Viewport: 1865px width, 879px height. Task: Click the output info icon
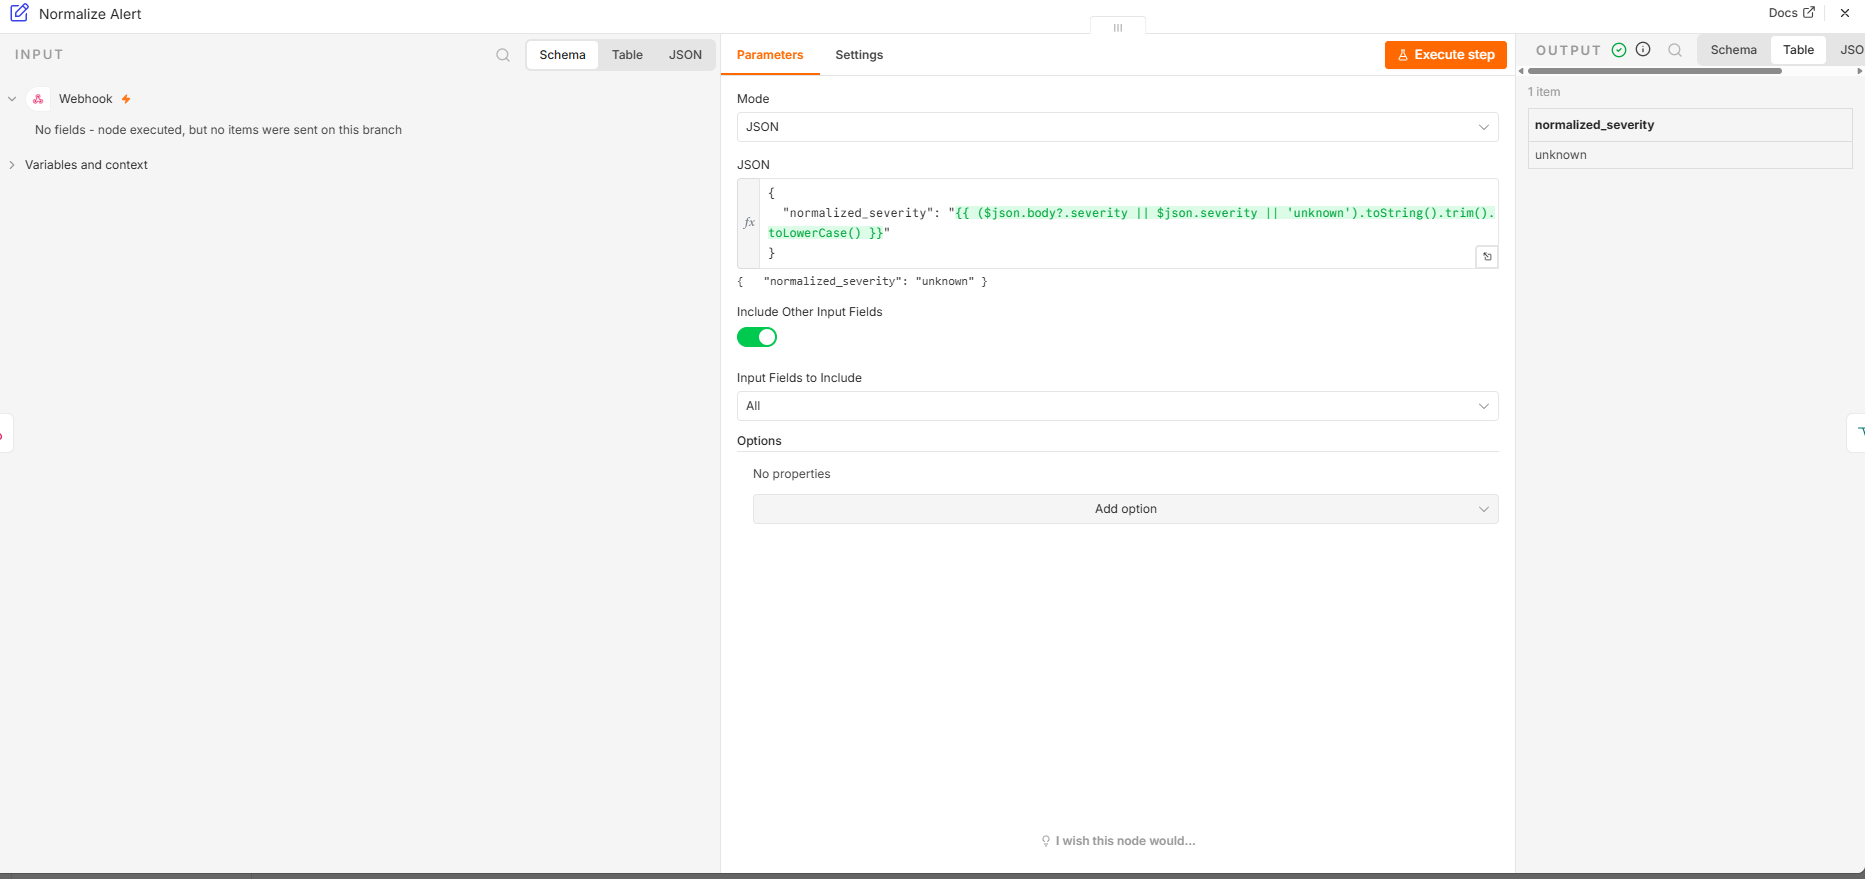(x=1643, y=50)
